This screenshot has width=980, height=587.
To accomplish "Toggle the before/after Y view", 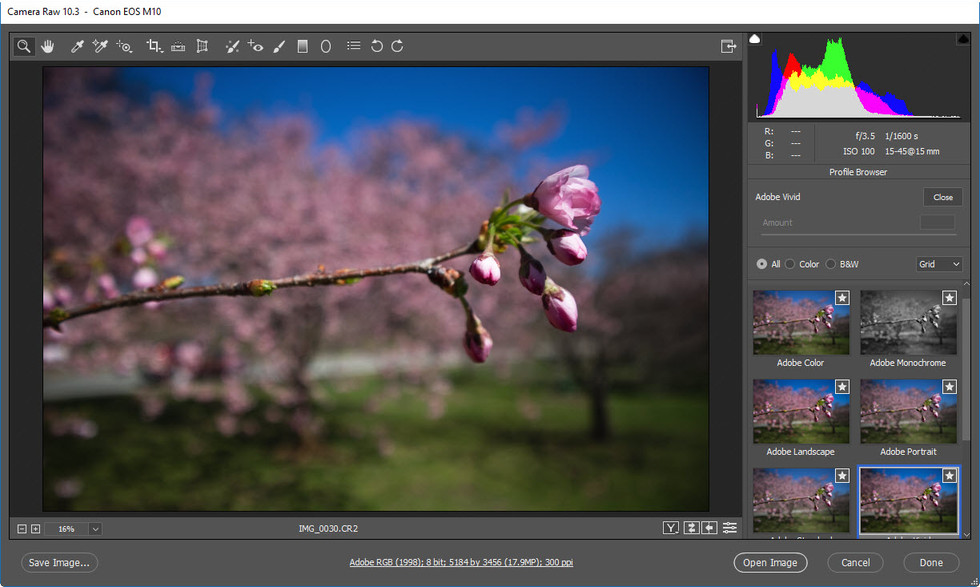I will [x=670, y=527].
